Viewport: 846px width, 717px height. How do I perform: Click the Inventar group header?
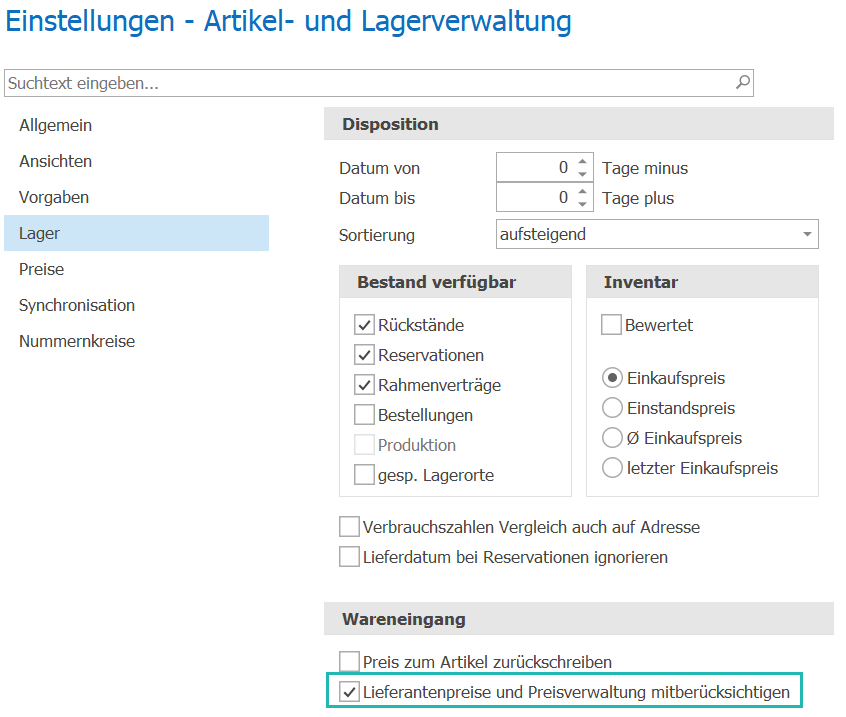tap(702, 282)
